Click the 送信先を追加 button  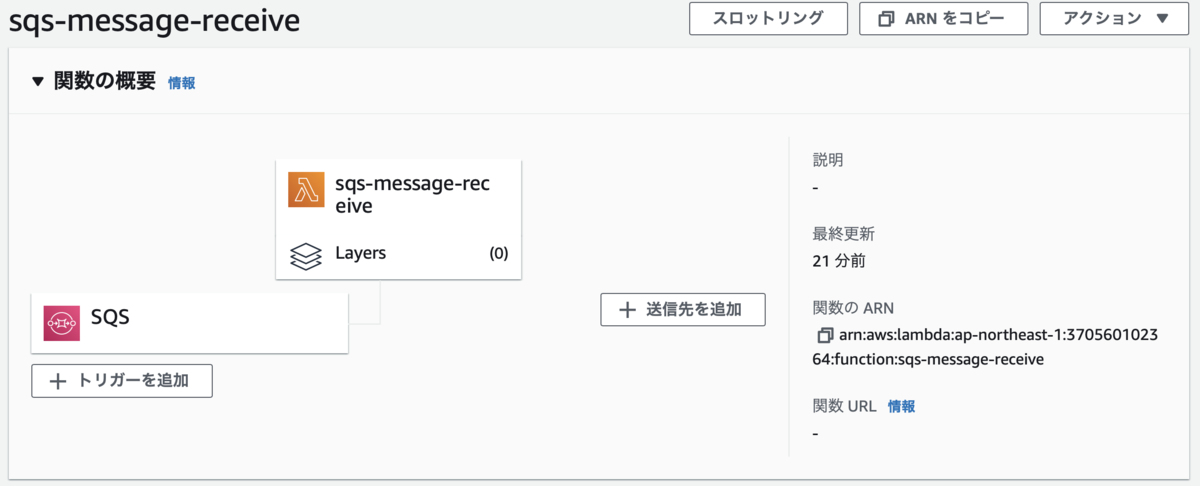point(683,310)
